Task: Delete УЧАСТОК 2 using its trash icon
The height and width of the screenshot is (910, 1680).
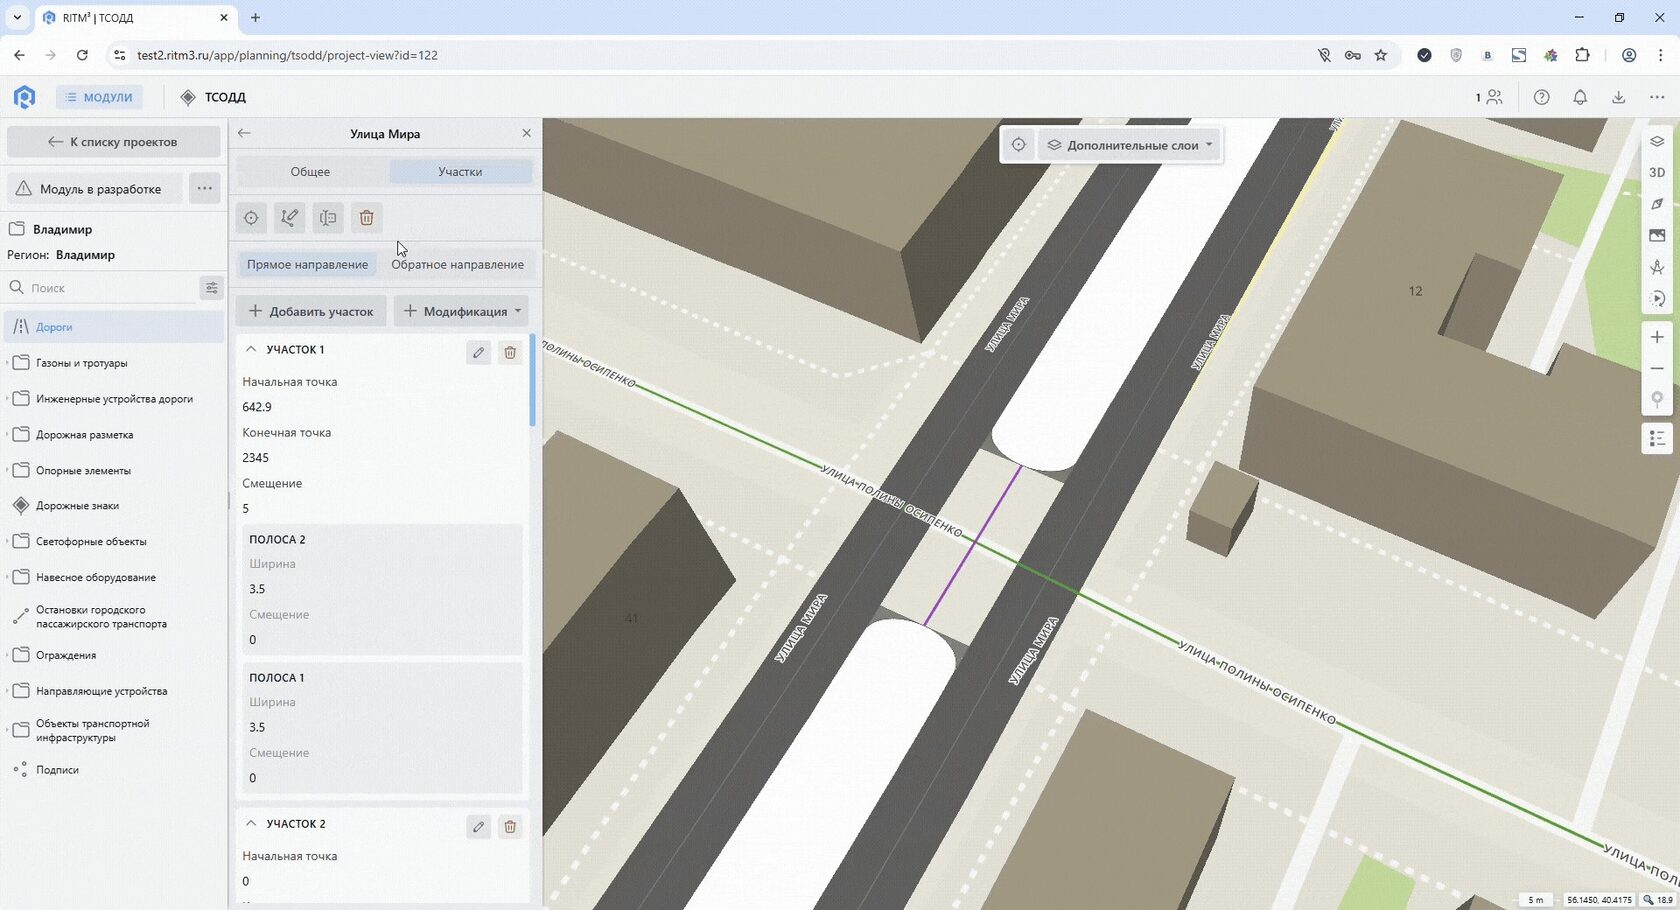Action: tap(510, 827)
